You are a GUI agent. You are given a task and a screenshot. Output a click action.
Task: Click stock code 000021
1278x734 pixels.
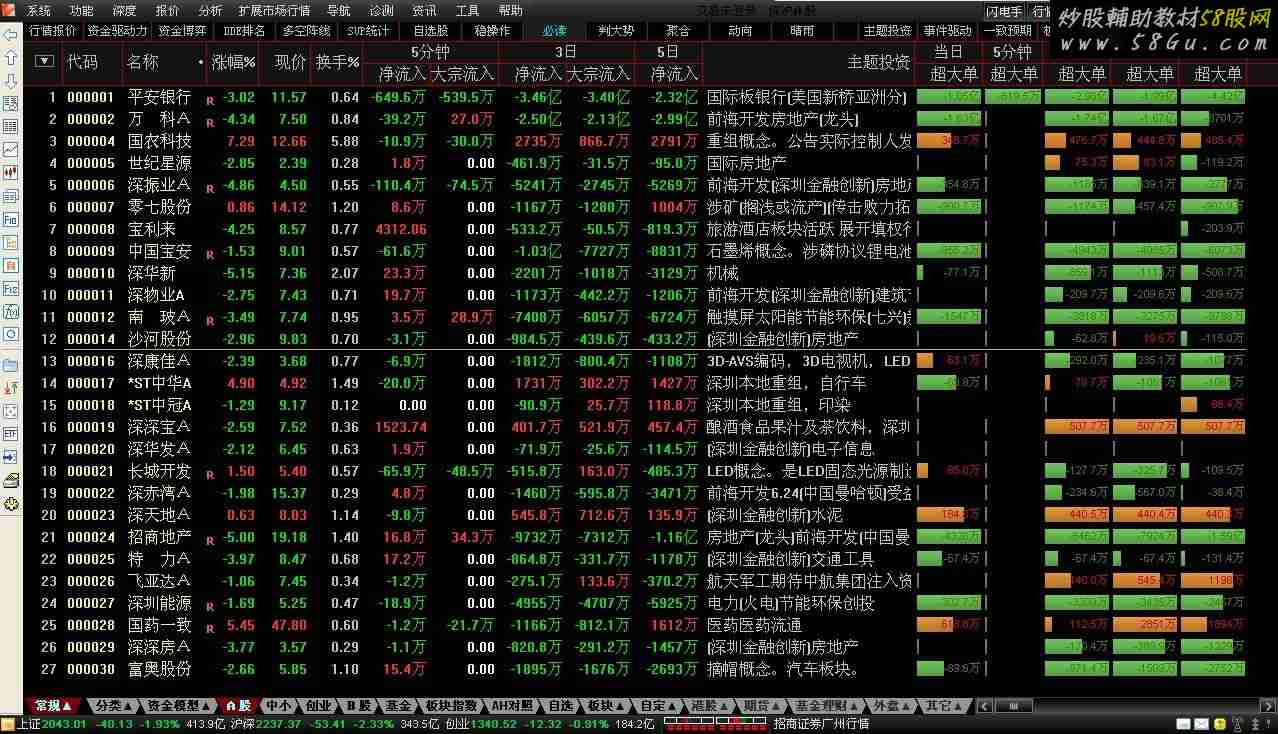click(91, 471)
